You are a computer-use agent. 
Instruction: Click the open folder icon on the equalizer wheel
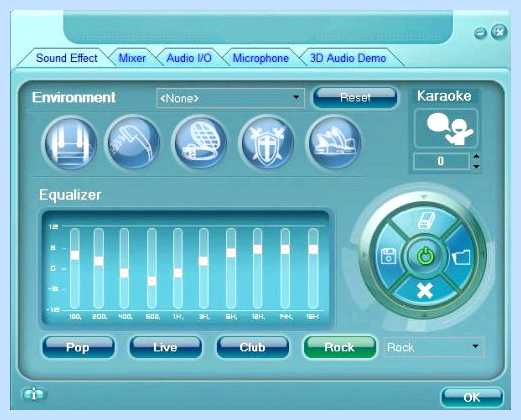click(461, 257)
